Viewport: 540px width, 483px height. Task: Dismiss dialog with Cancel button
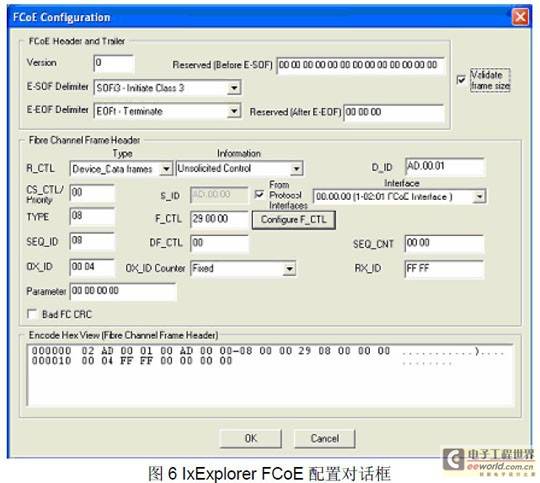pyautogui.click(x=324, y=438)
